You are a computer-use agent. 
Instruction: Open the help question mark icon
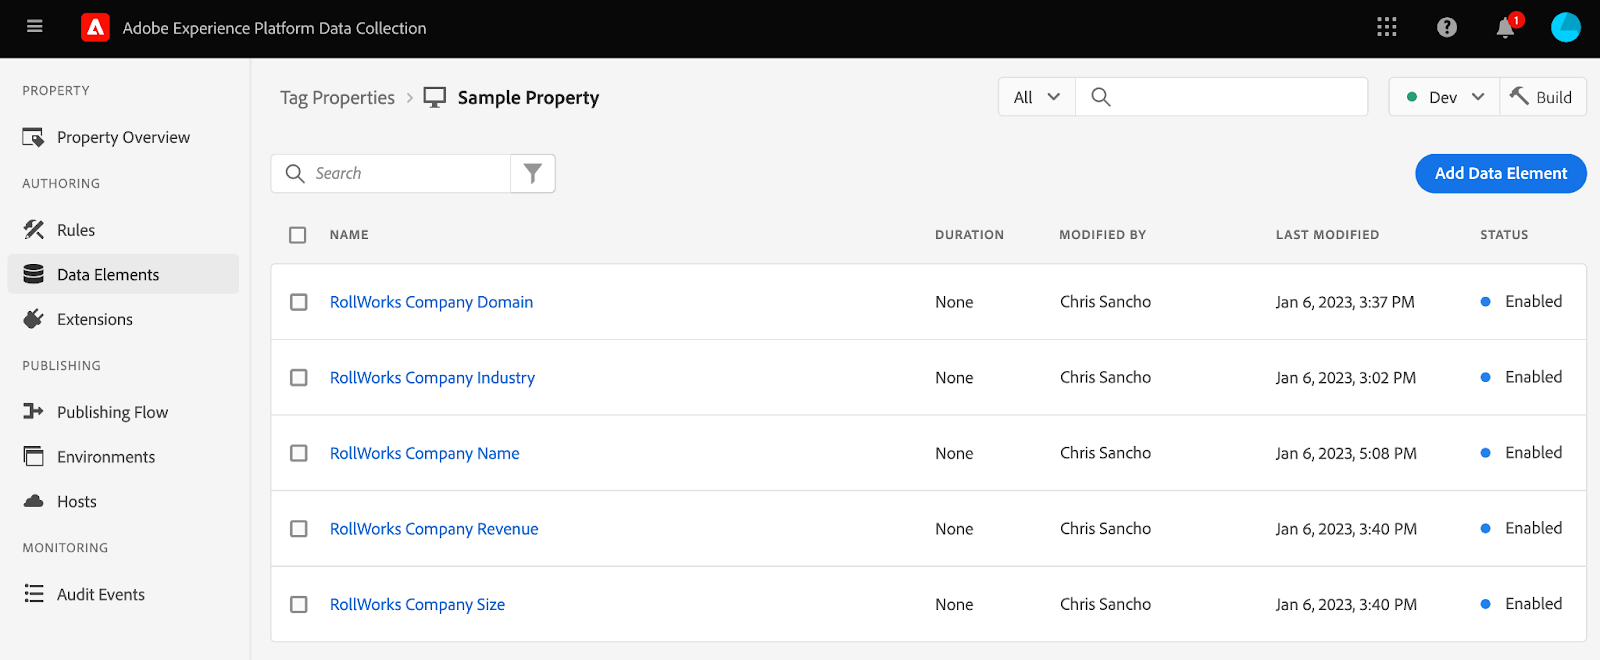coord(1446,27)
